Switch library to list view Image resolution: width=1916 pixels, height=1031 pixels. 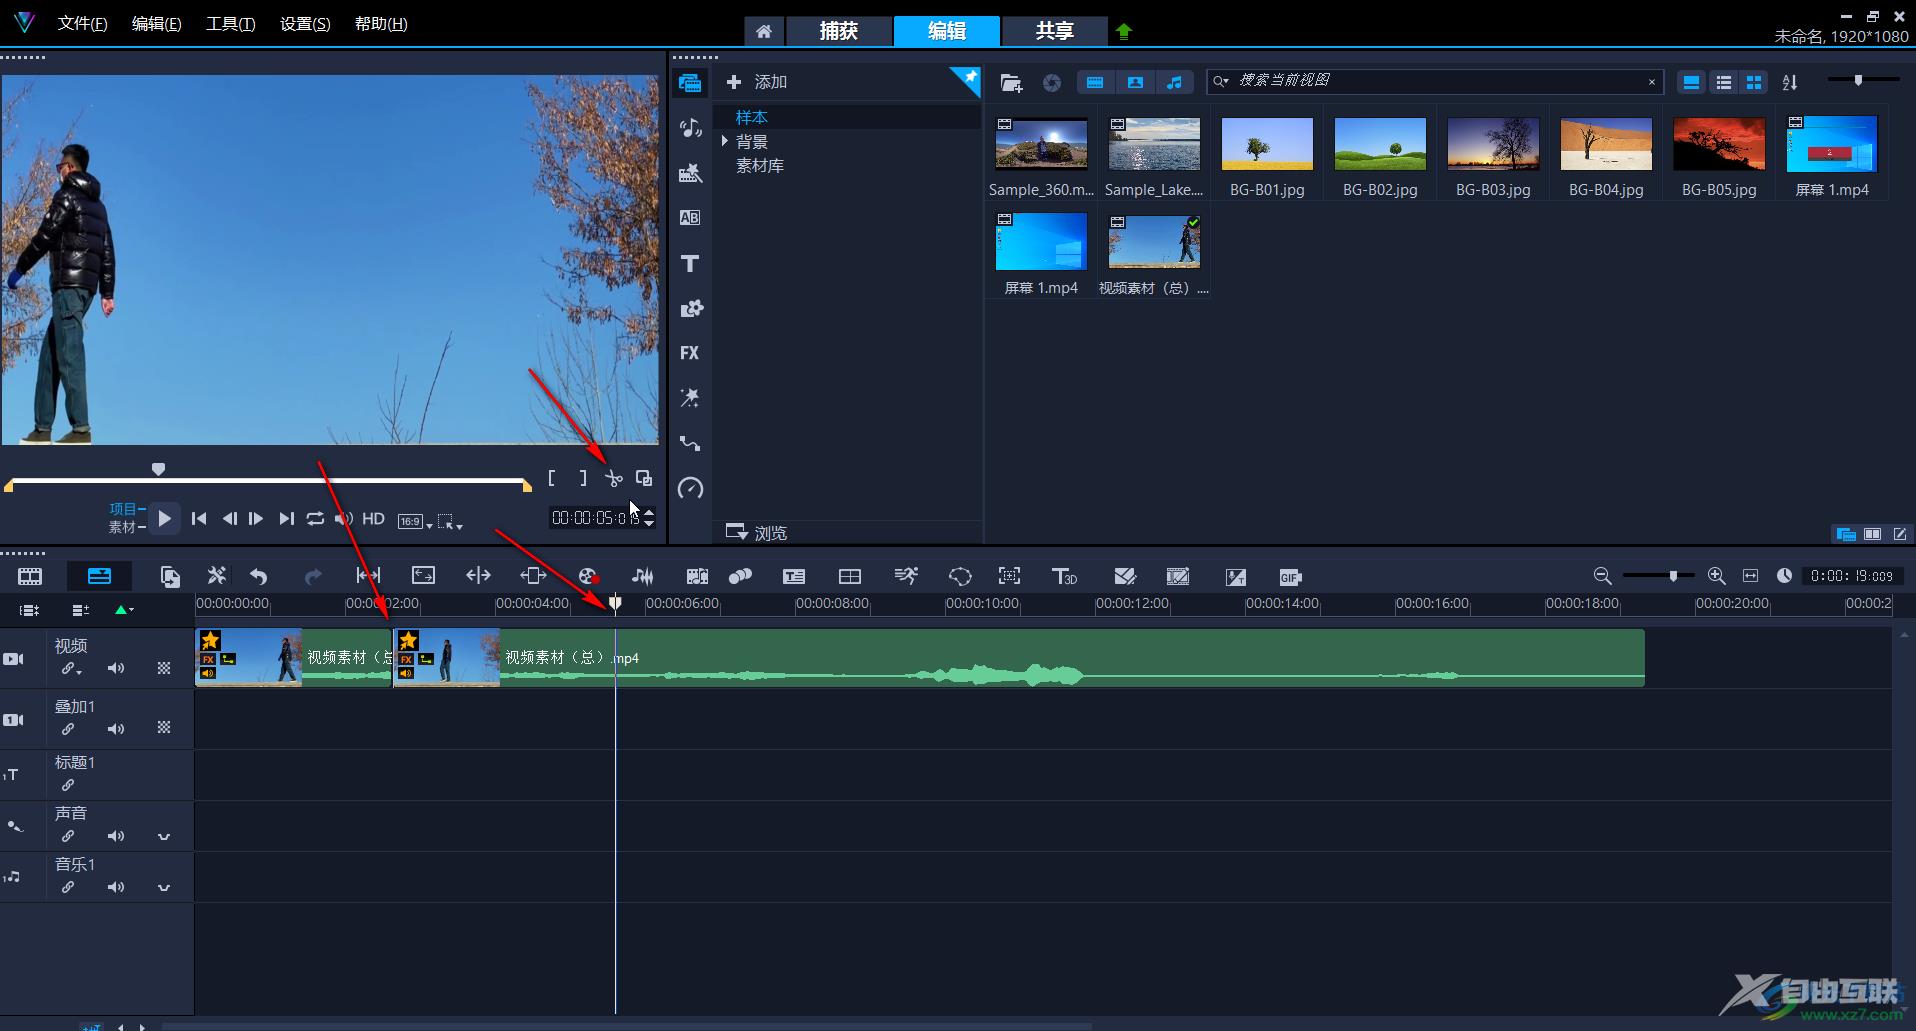[1723, 83]
